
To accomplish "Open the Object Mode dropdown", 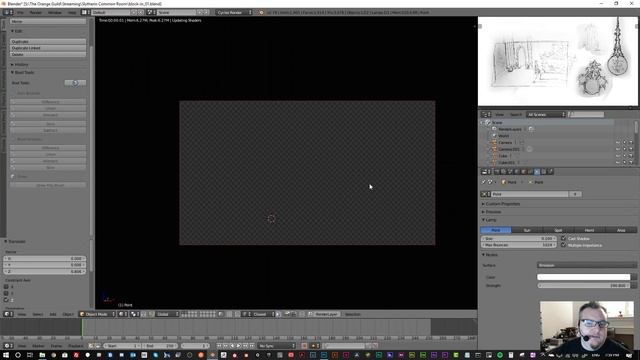I will pyautogui.click(x=97, y=314).
